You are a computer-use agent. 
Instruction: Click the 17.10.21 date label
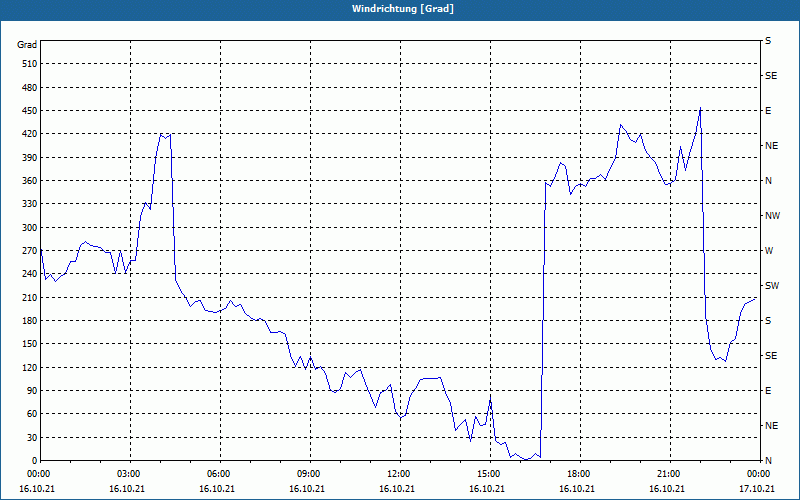click(757, 488)
